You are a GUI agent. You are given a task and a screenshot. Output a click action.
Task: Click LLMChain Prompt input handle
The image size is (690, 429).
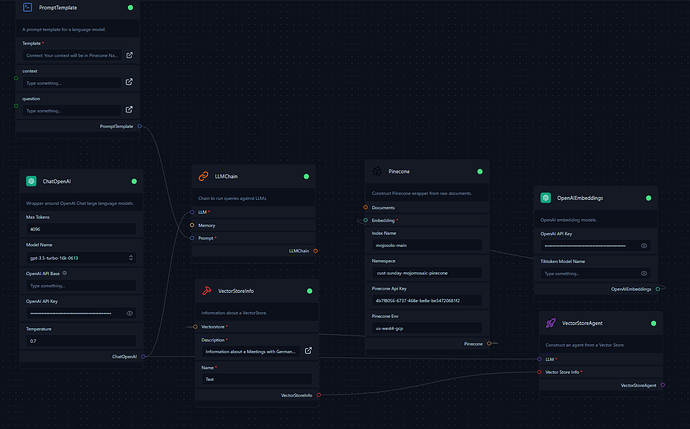point(192,238)
